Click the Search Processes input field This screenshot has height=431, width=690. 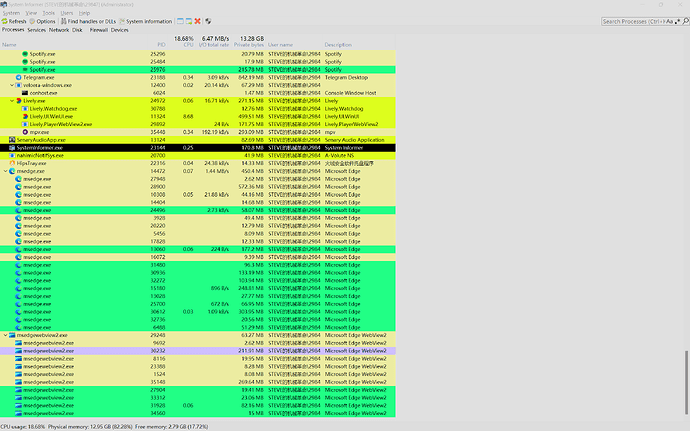pyautogui.click(x=633, y=21)
